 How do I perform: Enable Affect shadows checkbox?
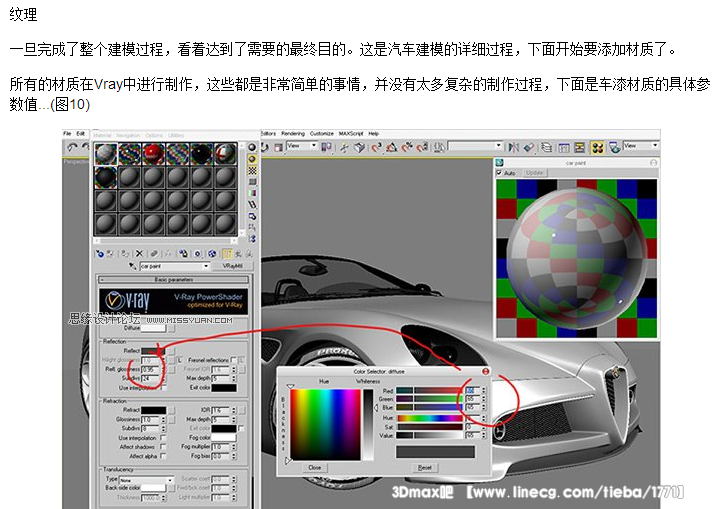163,447
